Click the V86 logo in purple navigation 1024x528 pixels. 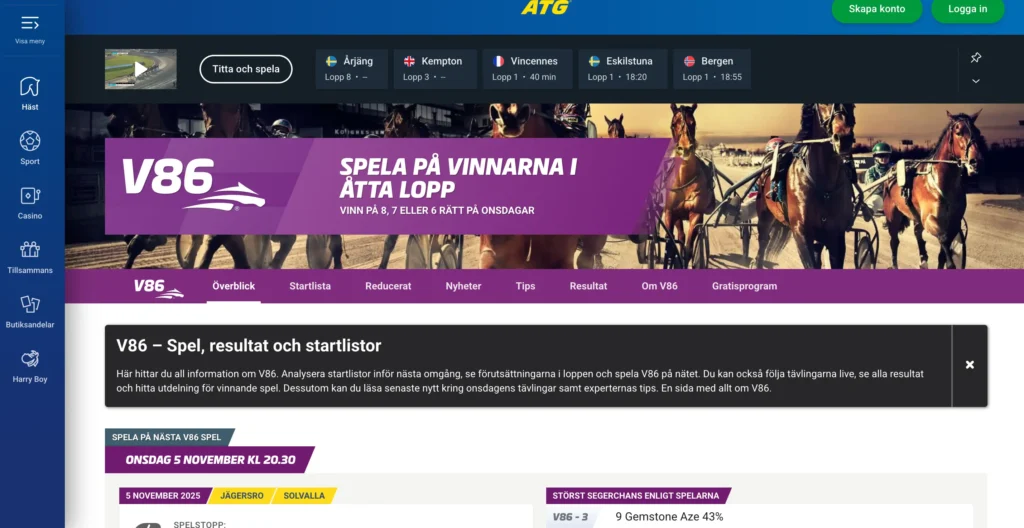tap(159, 287)
